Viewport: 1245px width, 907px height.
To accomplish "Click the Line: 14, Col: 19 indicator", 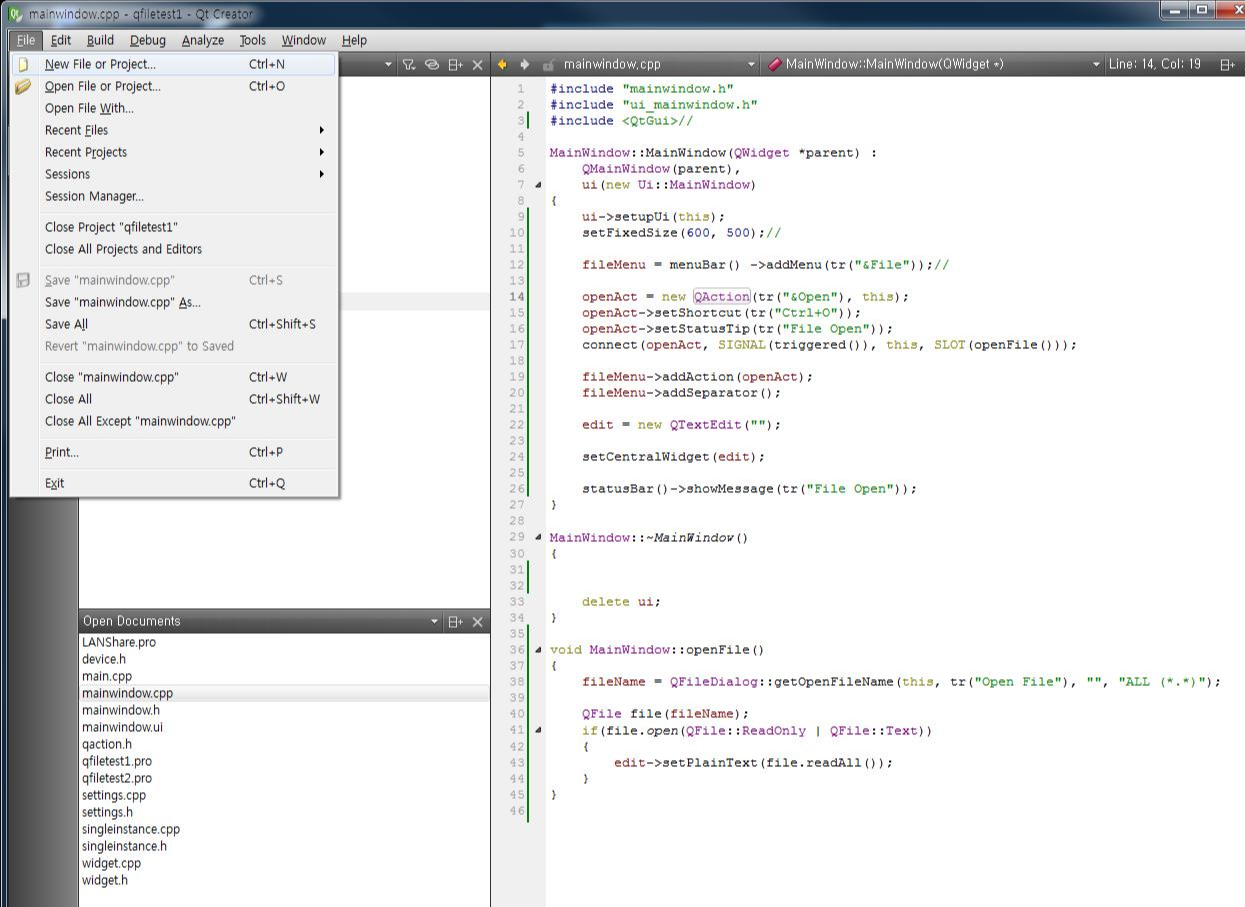I will coord(1155,64).
